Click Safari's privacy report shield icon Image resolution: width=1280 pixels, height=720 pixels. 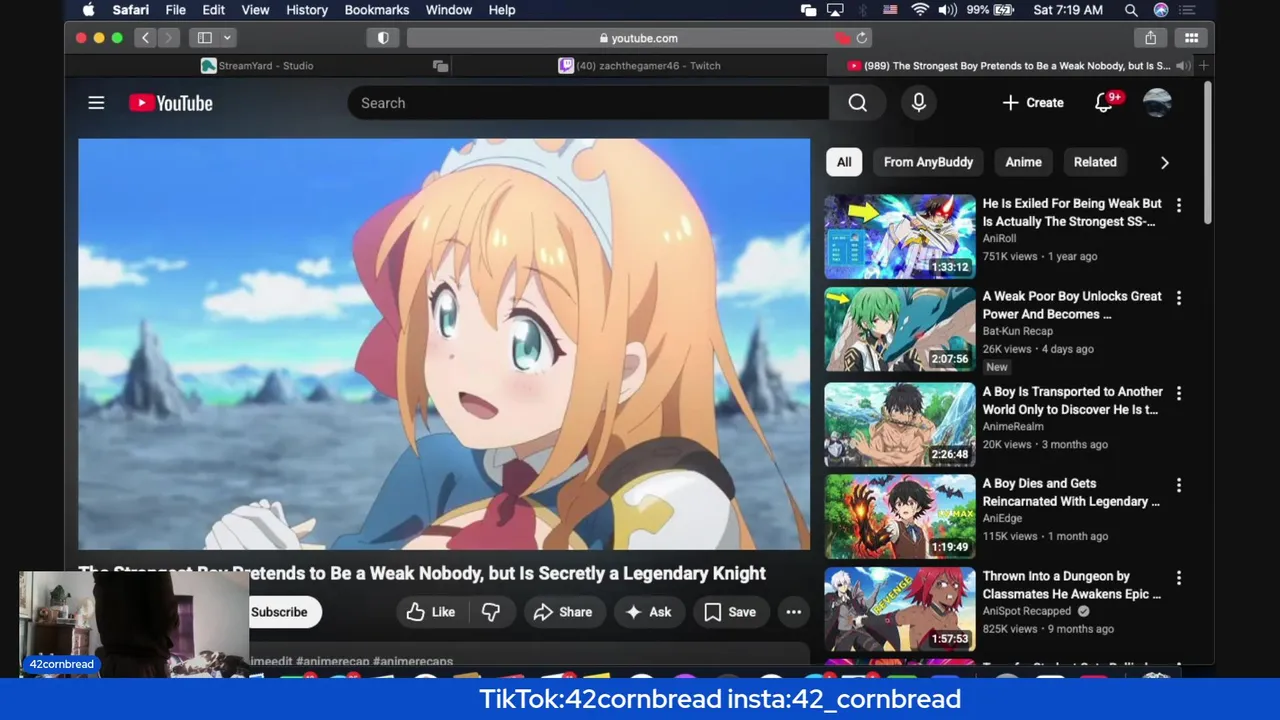(383, 38)
